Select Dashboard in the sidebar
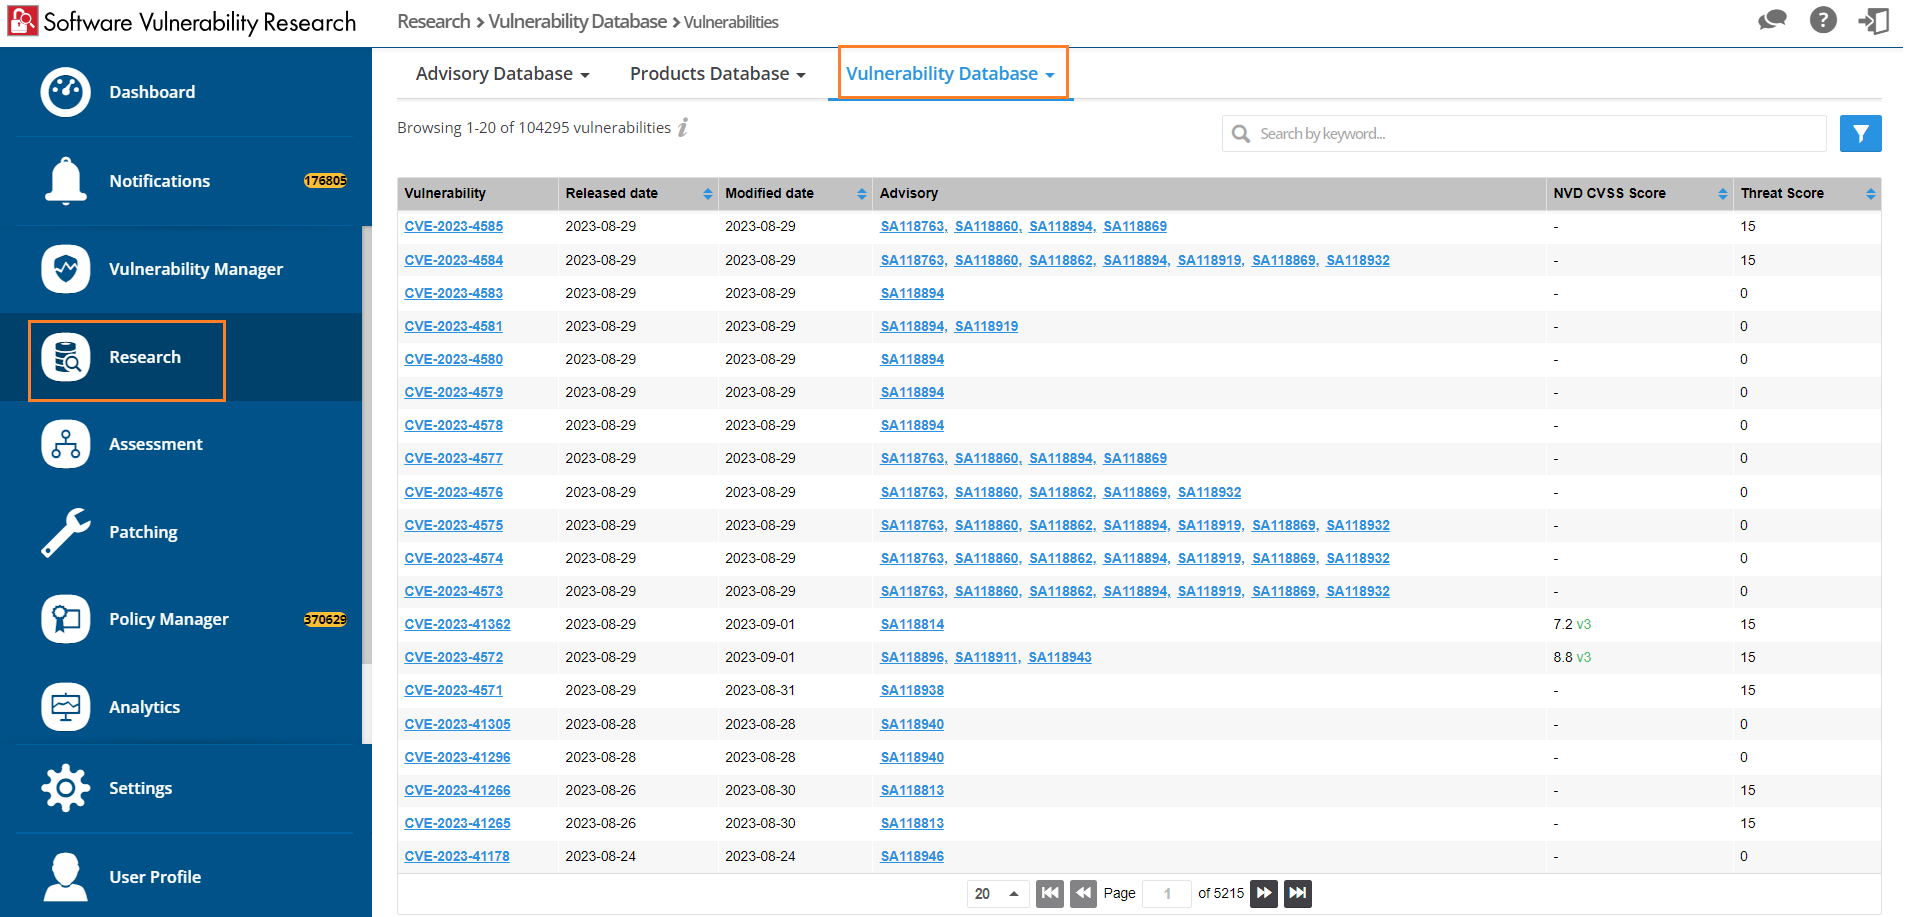This screenshot has width=1906, height=917. click(152, 92)
